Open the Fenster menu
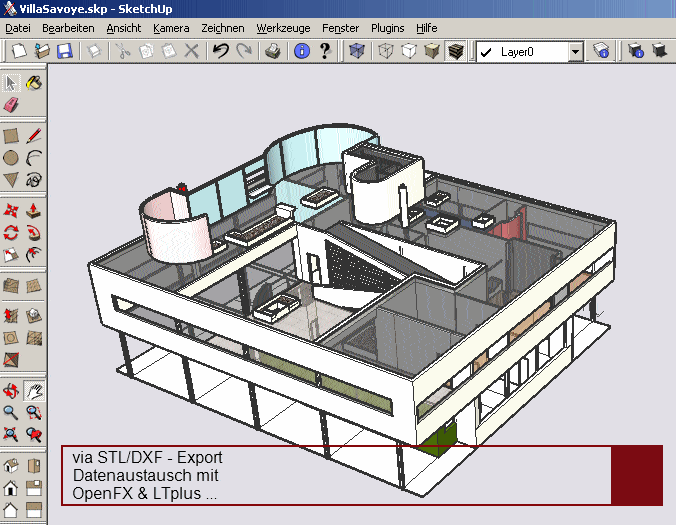 [341, 28]
